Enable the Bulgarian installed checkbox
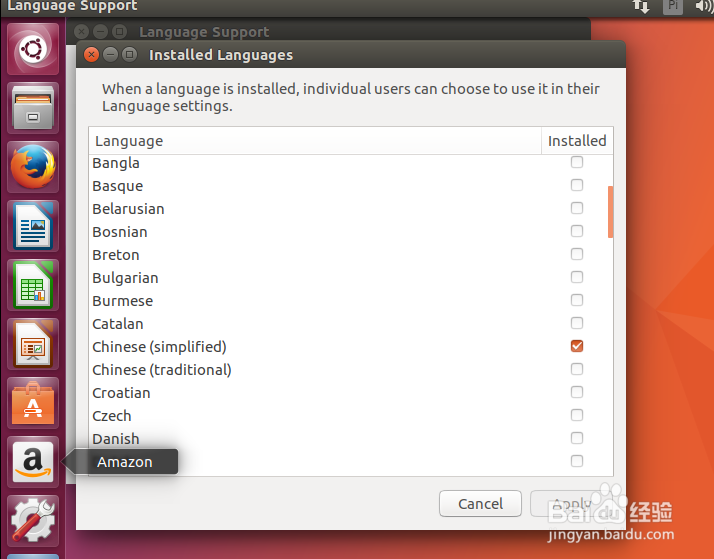The height and width of the screenshot is (559, 714). pos(577,277)
